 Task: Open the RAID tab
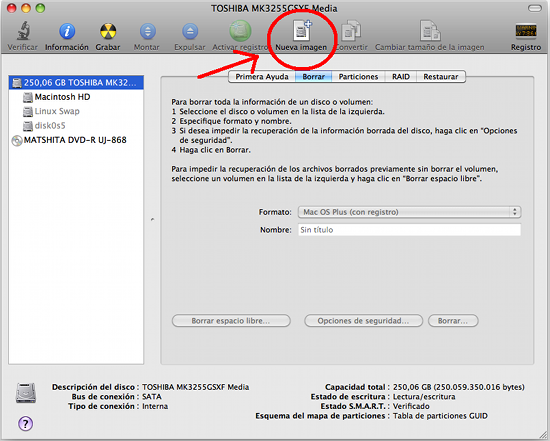[x=401, y=76]
